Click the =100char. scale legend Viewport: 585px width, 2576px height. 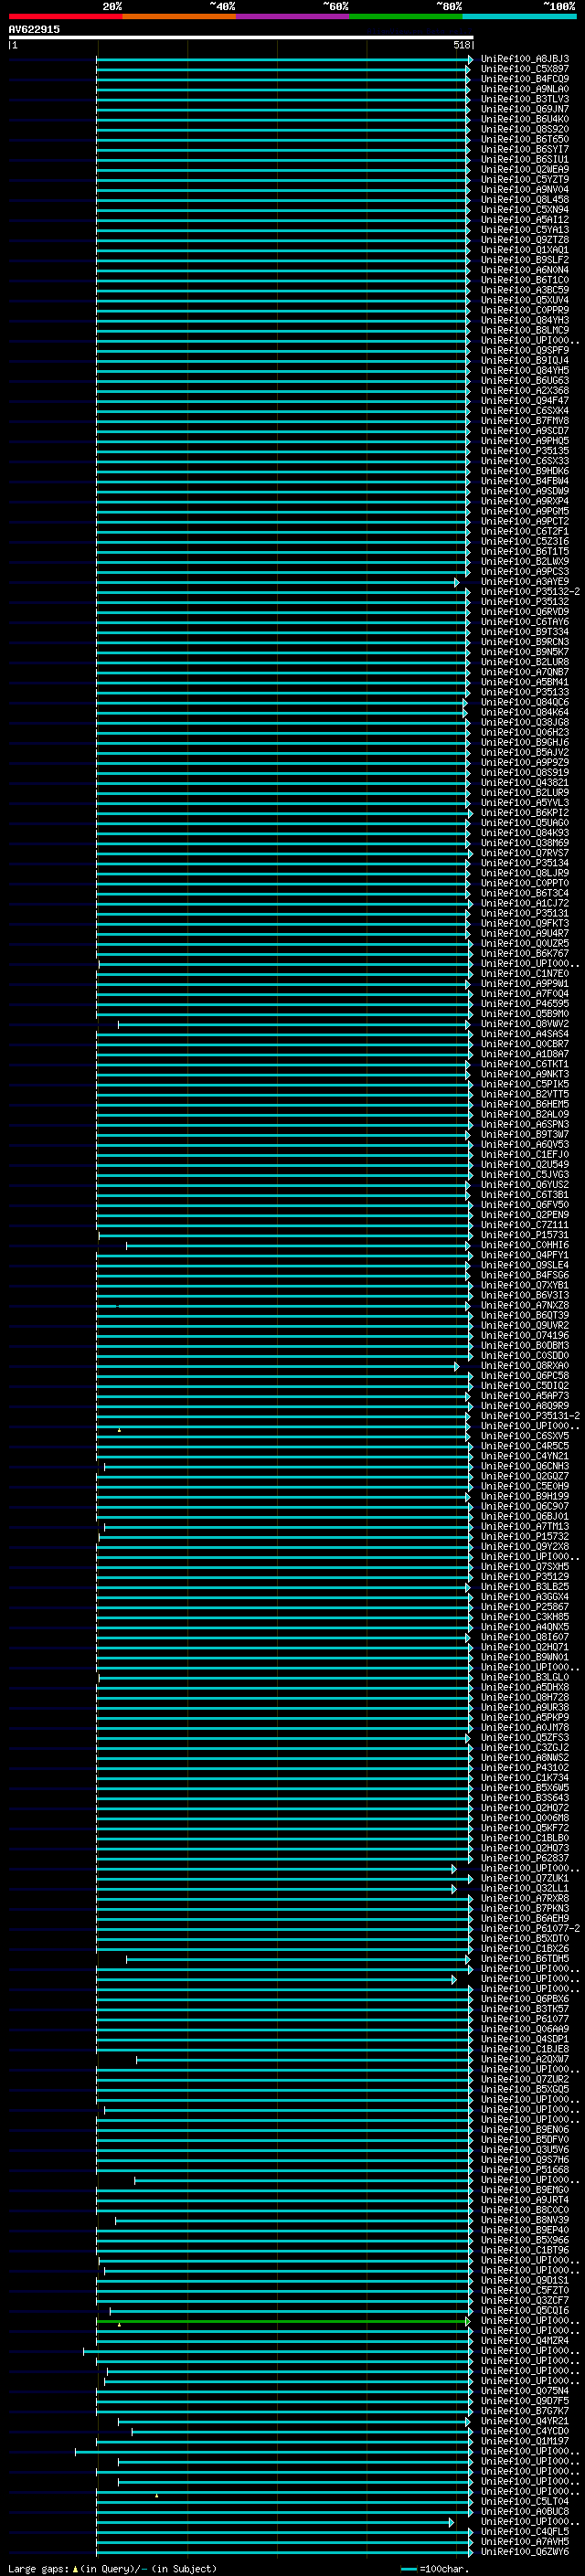[x=435, y=2569]
